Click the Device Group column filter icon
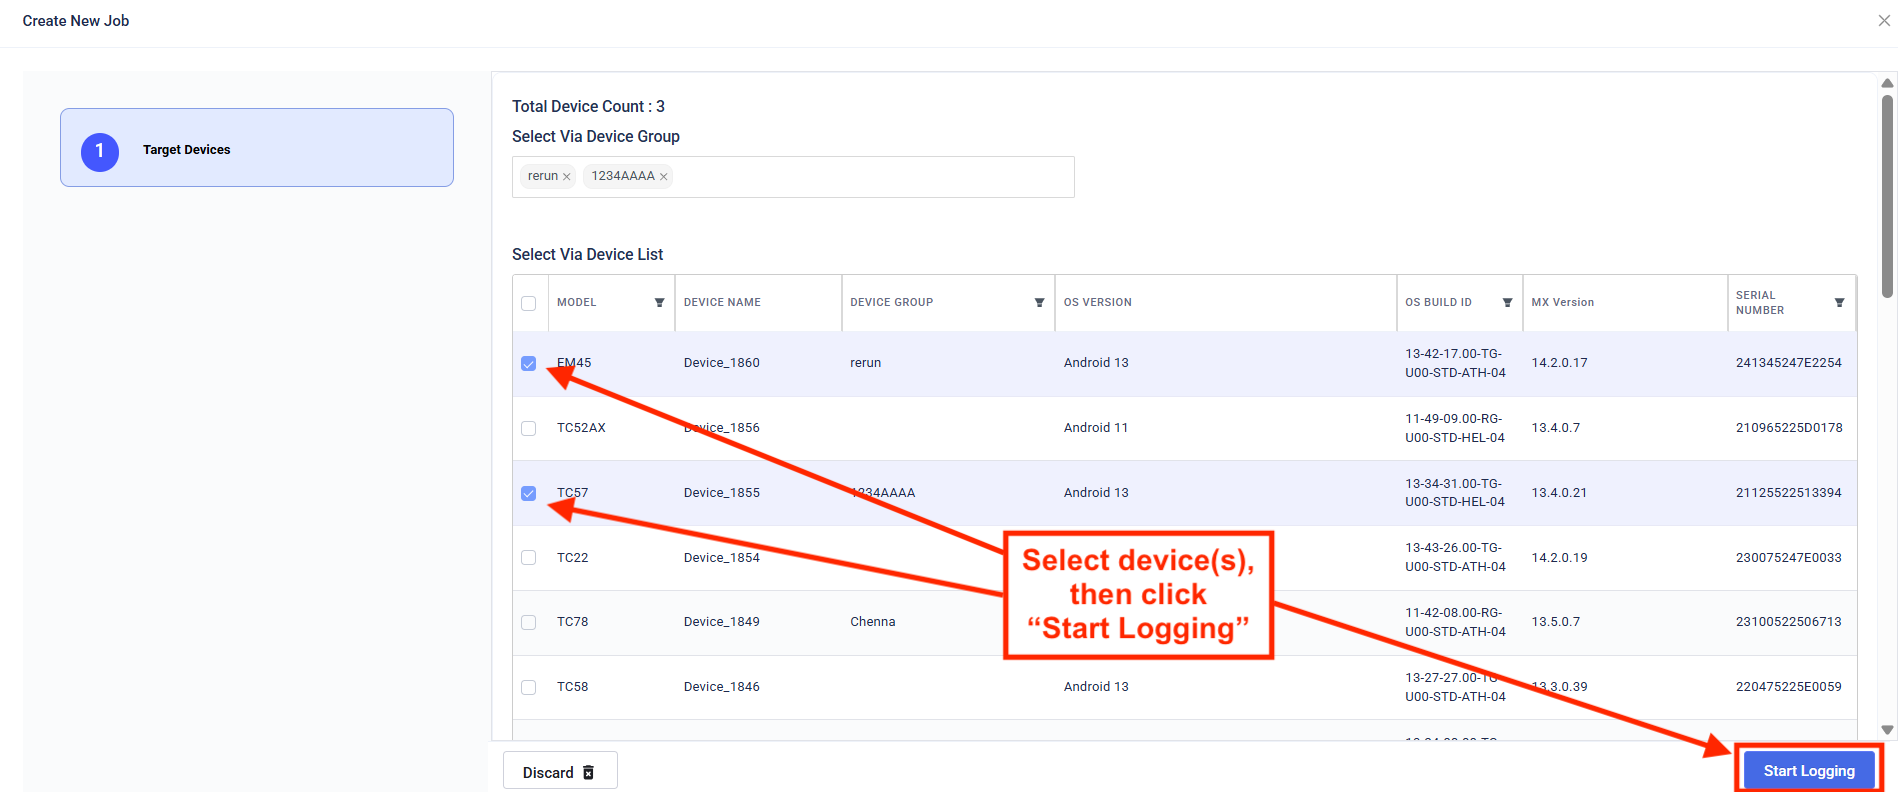1898x792 pixels. pos(1039,303)
